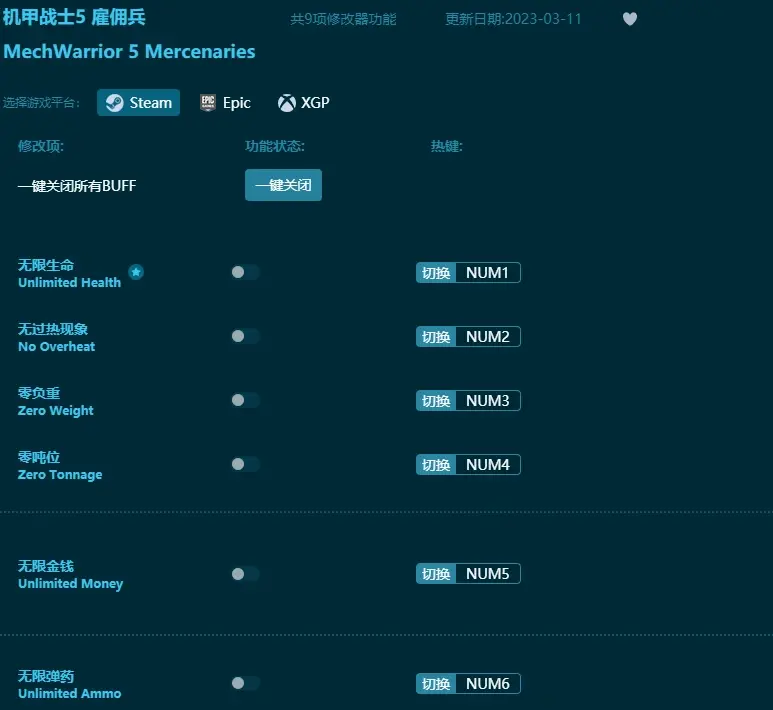Turn on the Unlimited Money switch
The height and width of the screenshot is (710, 773).
click(246, 574)
